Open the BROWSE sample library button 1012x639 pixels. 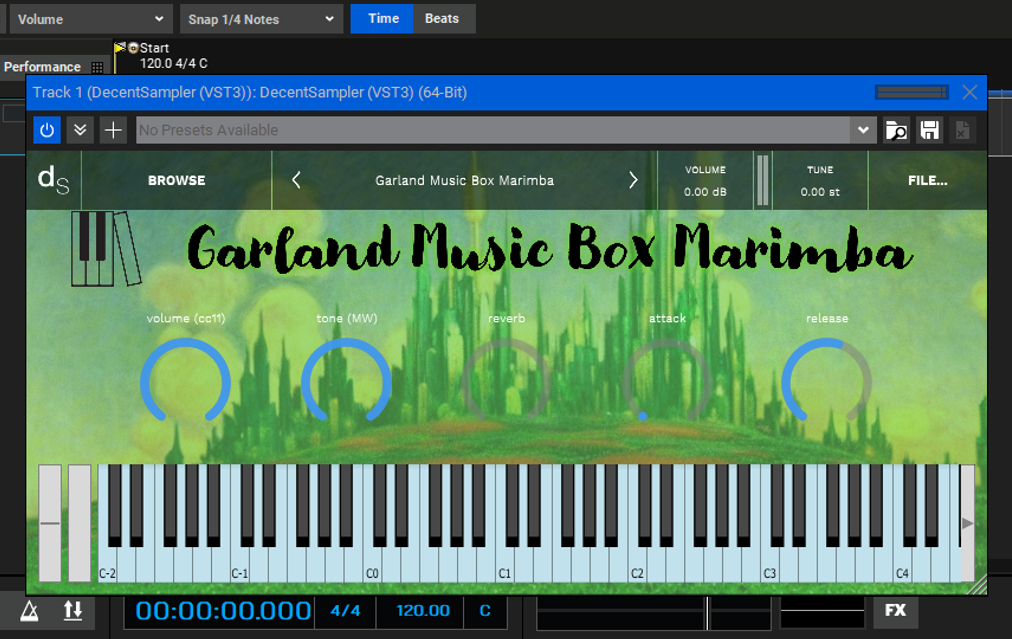pos(177,181)
